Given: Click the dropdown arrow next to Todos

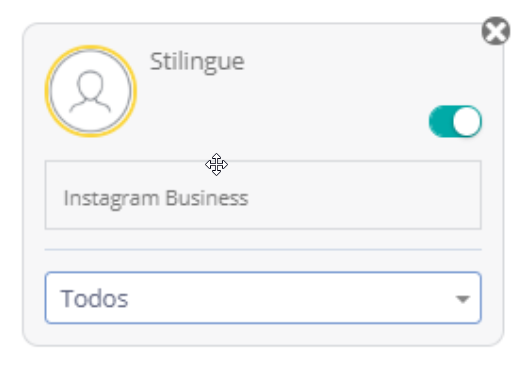Looking at the screenshot, I should point(463,299).
